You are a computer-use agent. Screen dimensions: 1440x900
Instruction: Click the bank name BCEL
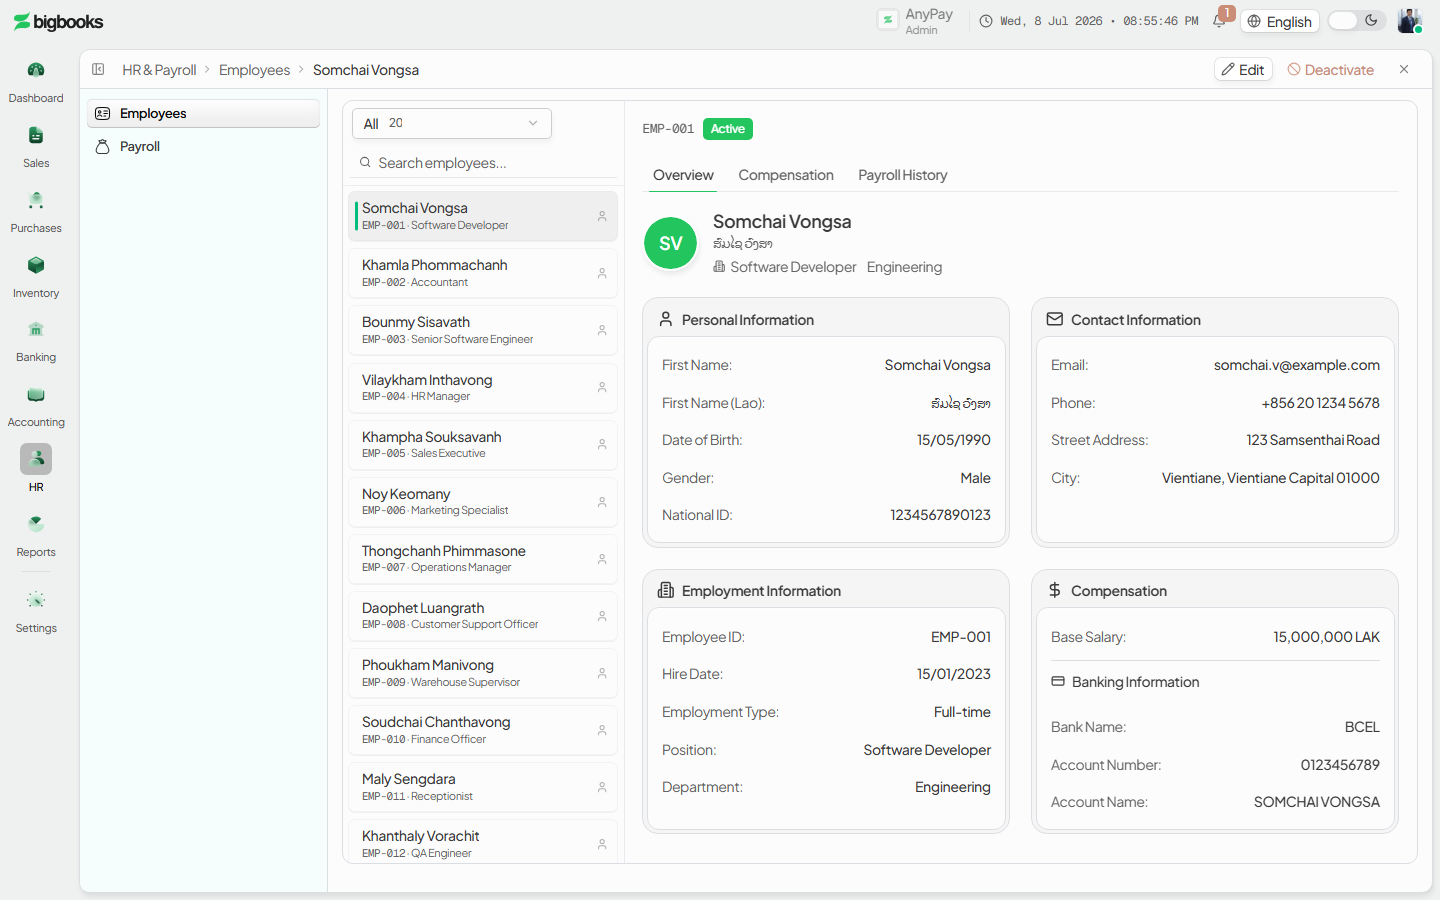coord(1362,727)
